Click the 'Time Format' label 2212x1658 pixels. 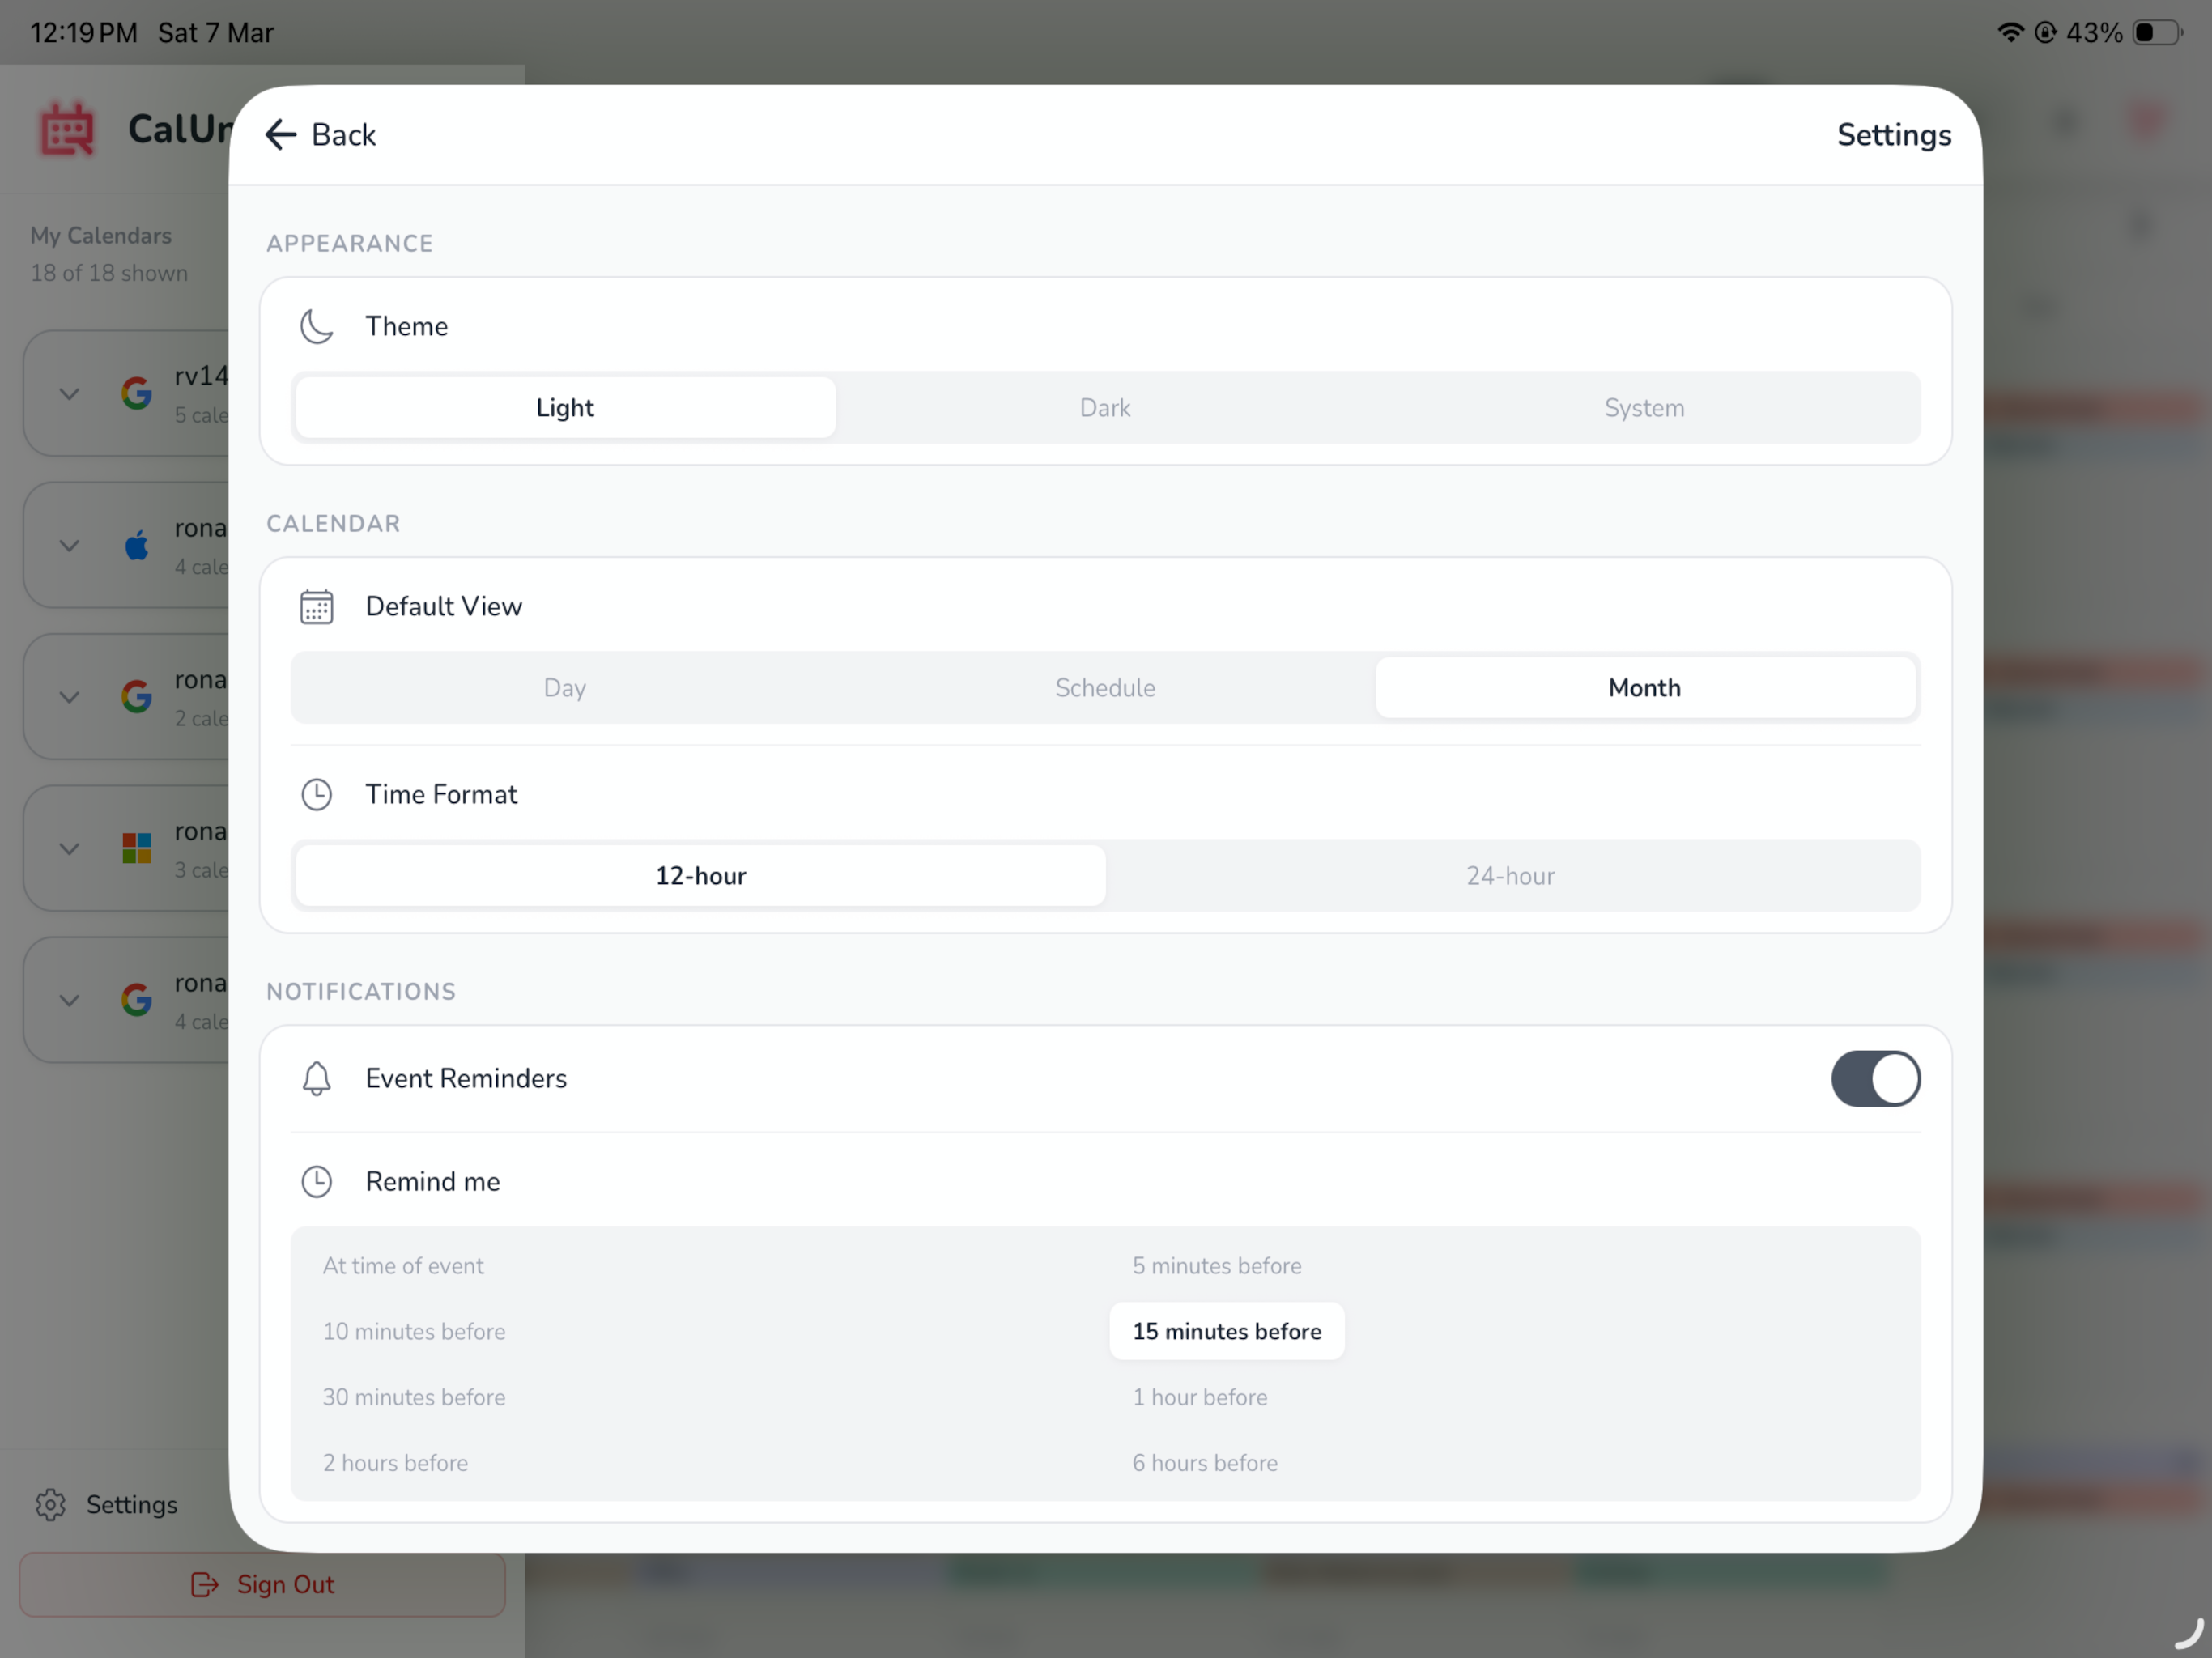coord(441,795)
